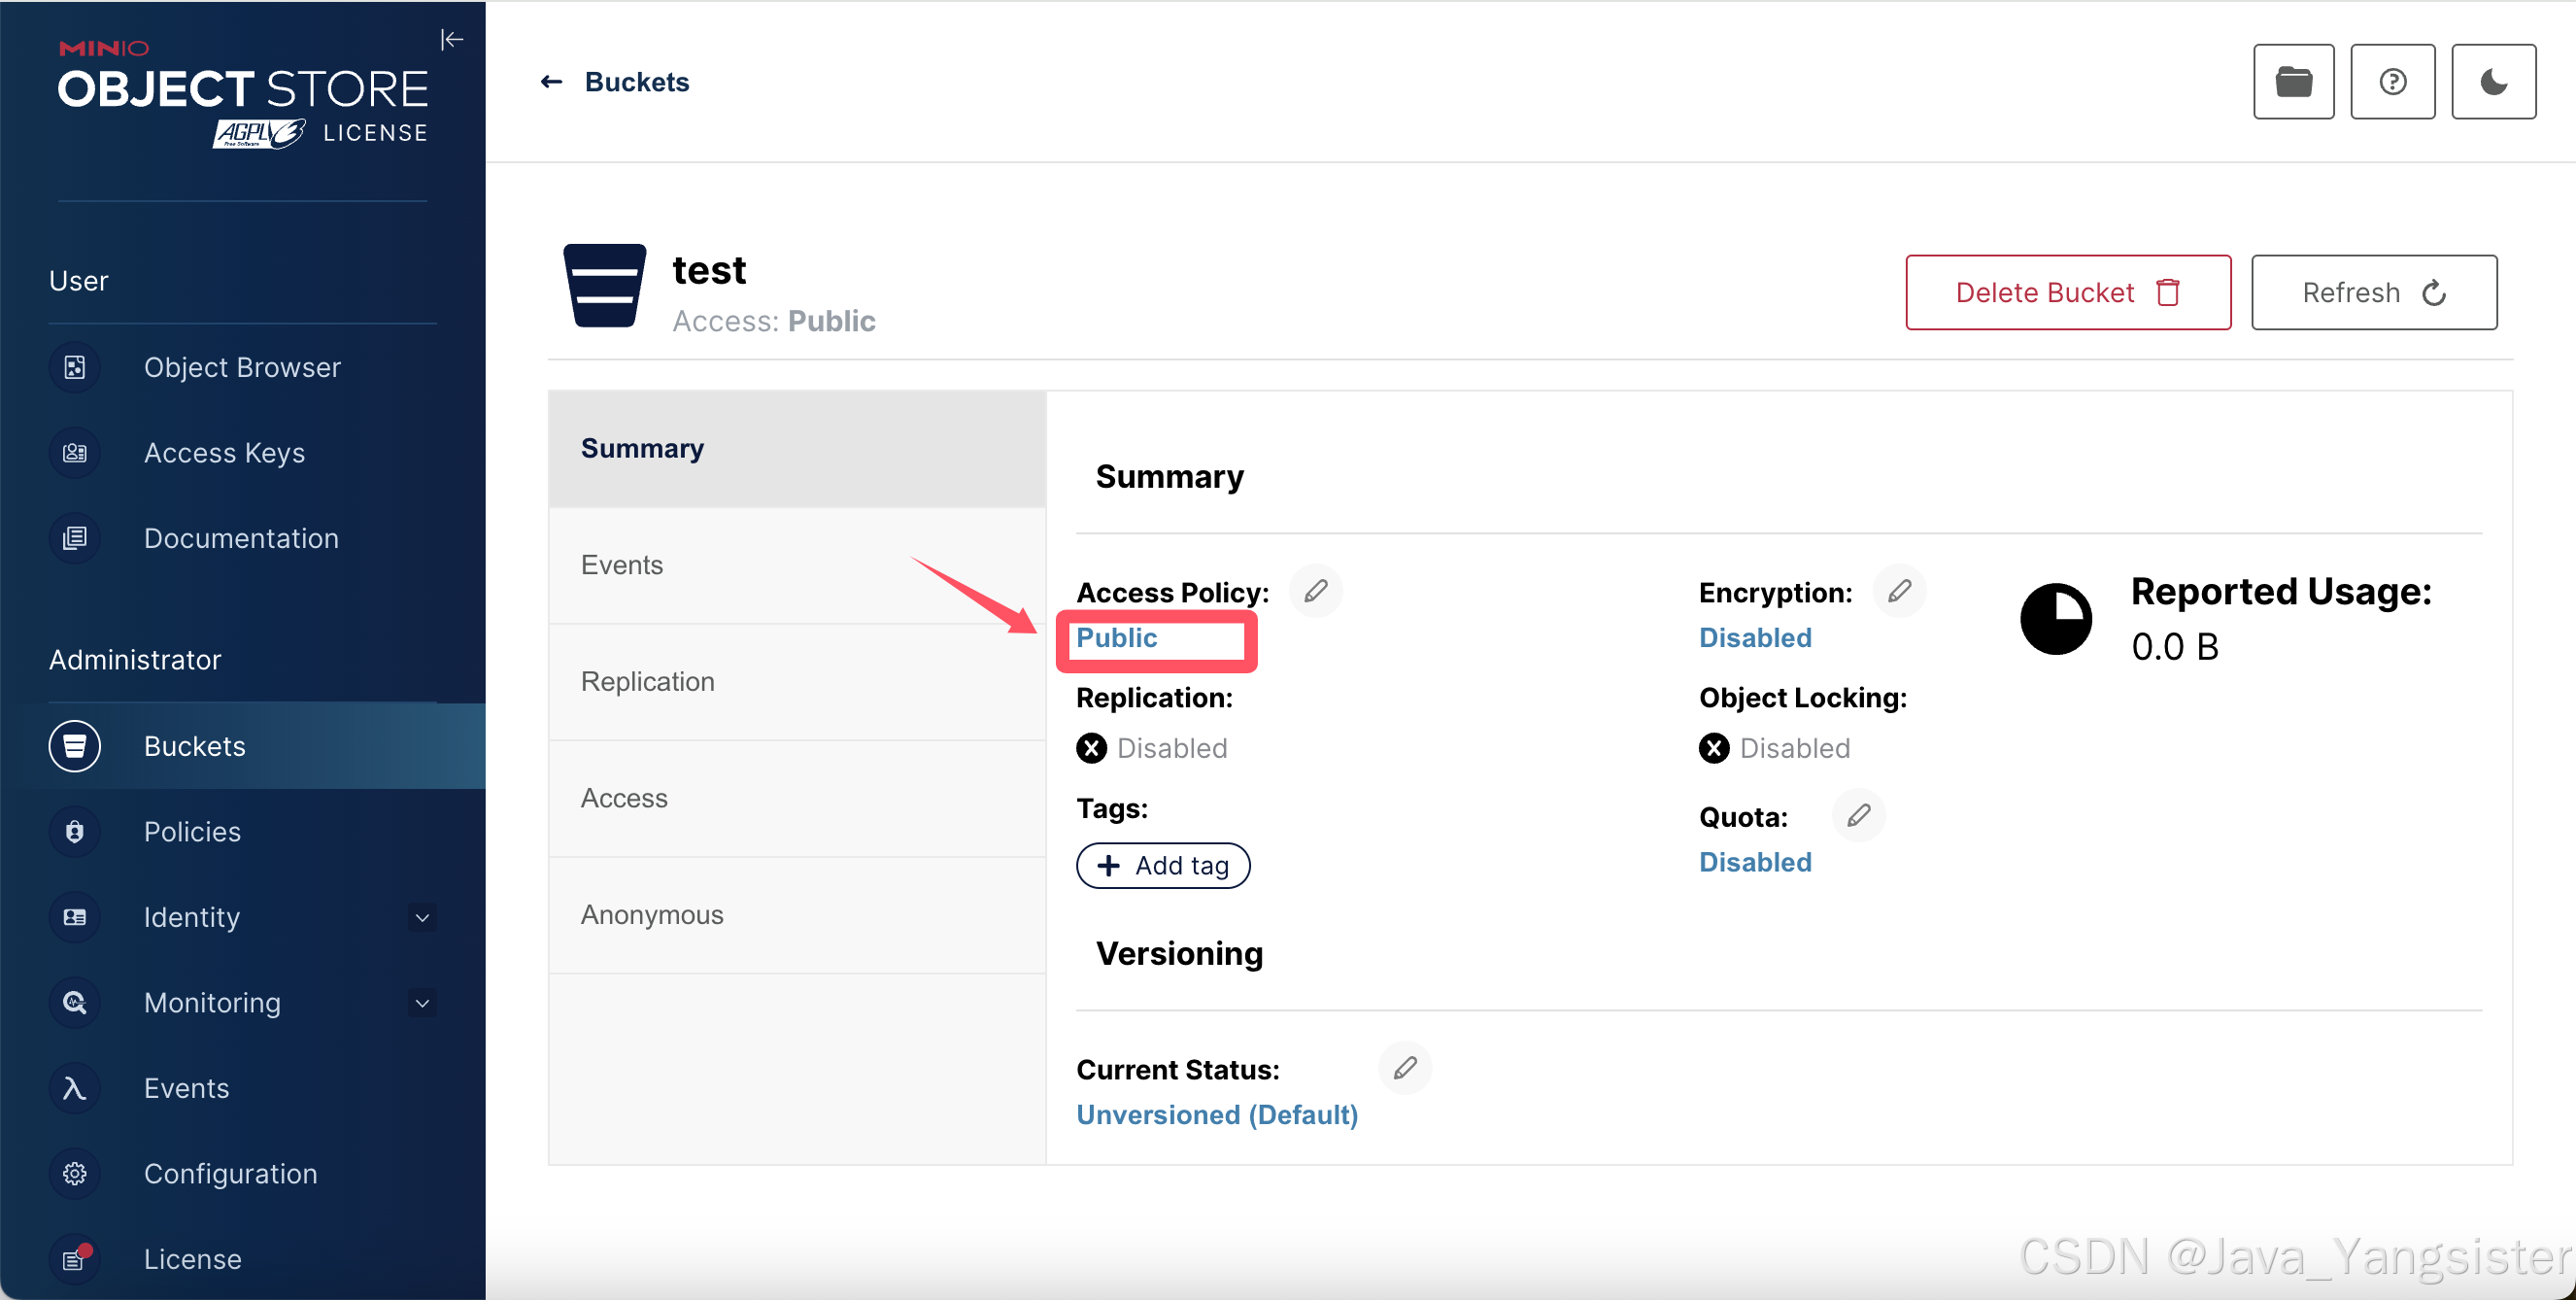Edit Encryption with the pencil icon
This screenshot has height=1300, width=2576.
point(1899,591)
